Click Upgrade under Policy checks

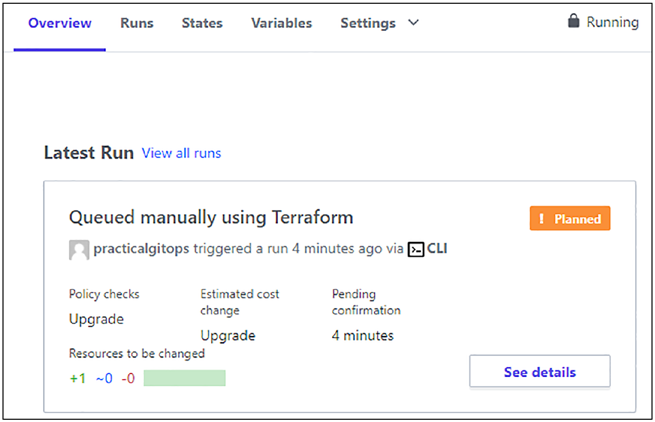(x=96, y=319)
